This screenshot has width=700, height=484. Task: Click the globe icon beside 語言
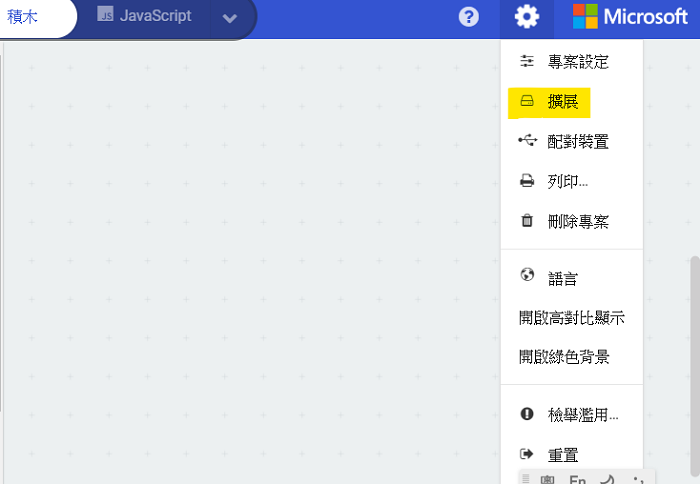[527, 276]
